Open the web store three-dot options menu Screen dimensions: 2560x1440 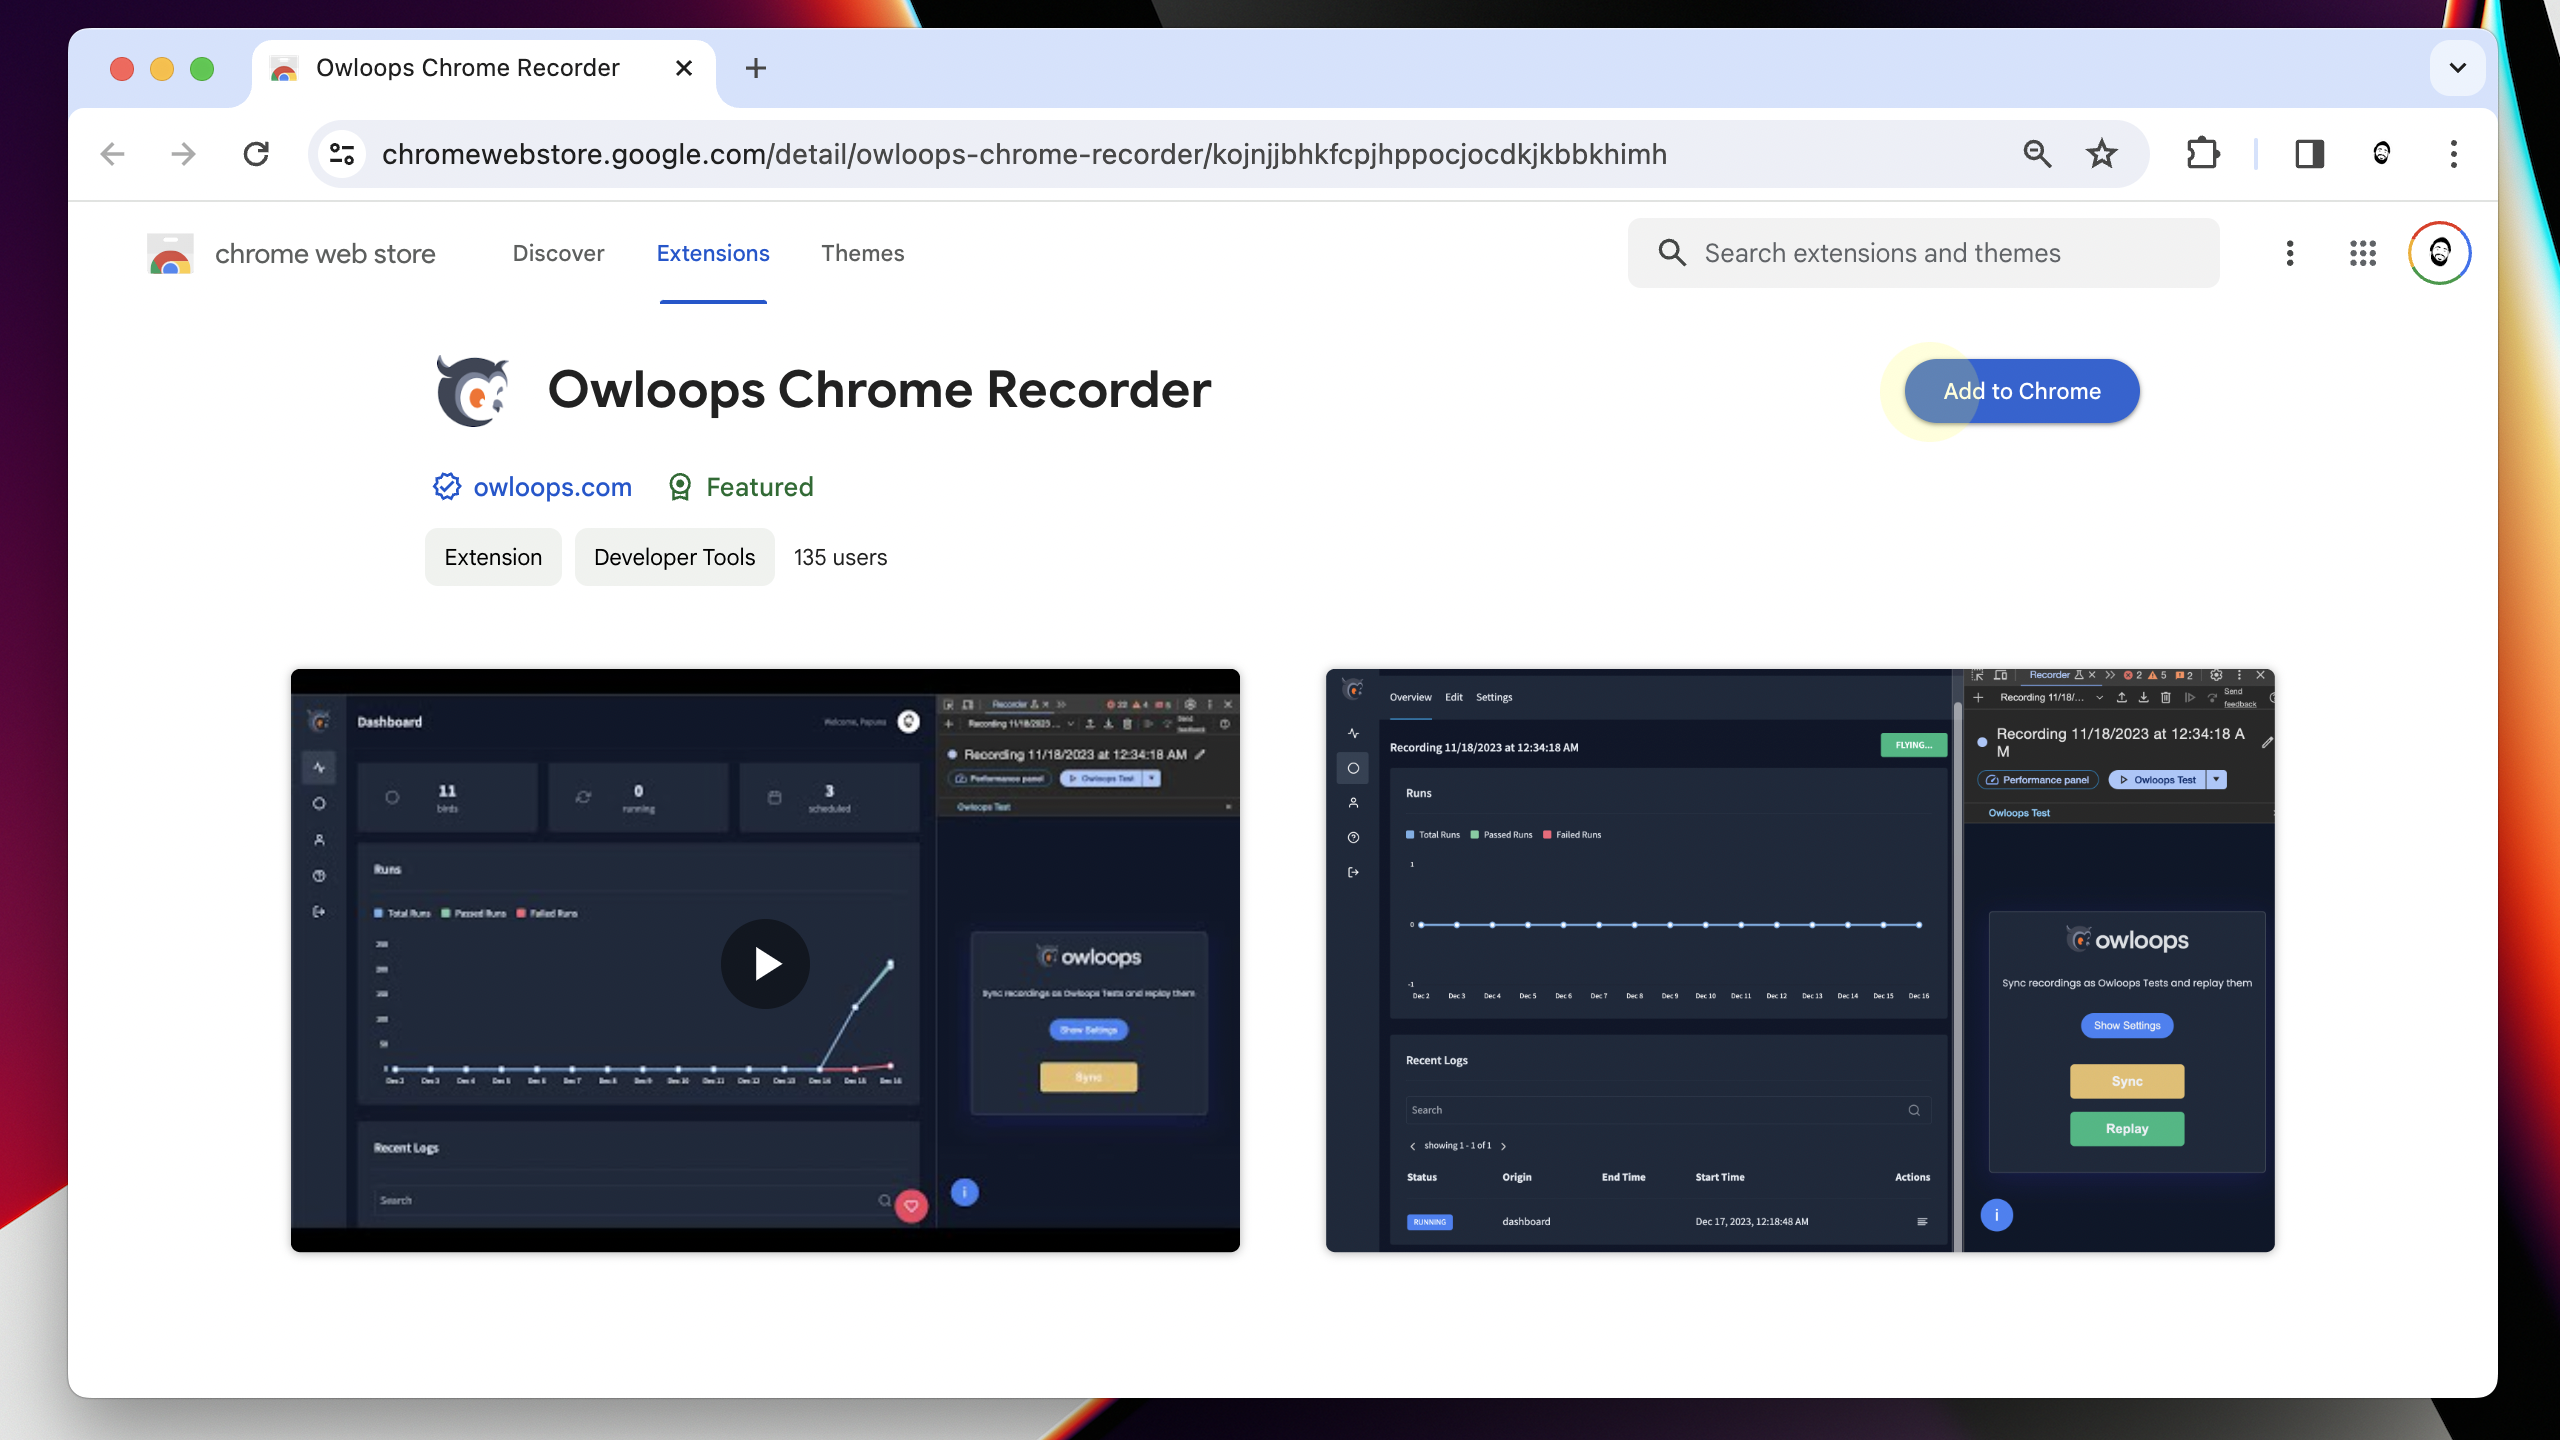[x=2289, y=254]
